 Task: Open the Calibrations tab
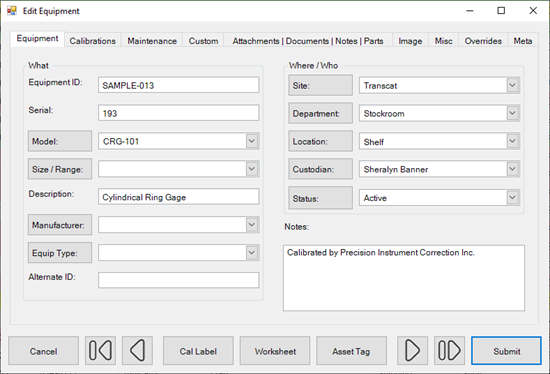coord(93,41)
